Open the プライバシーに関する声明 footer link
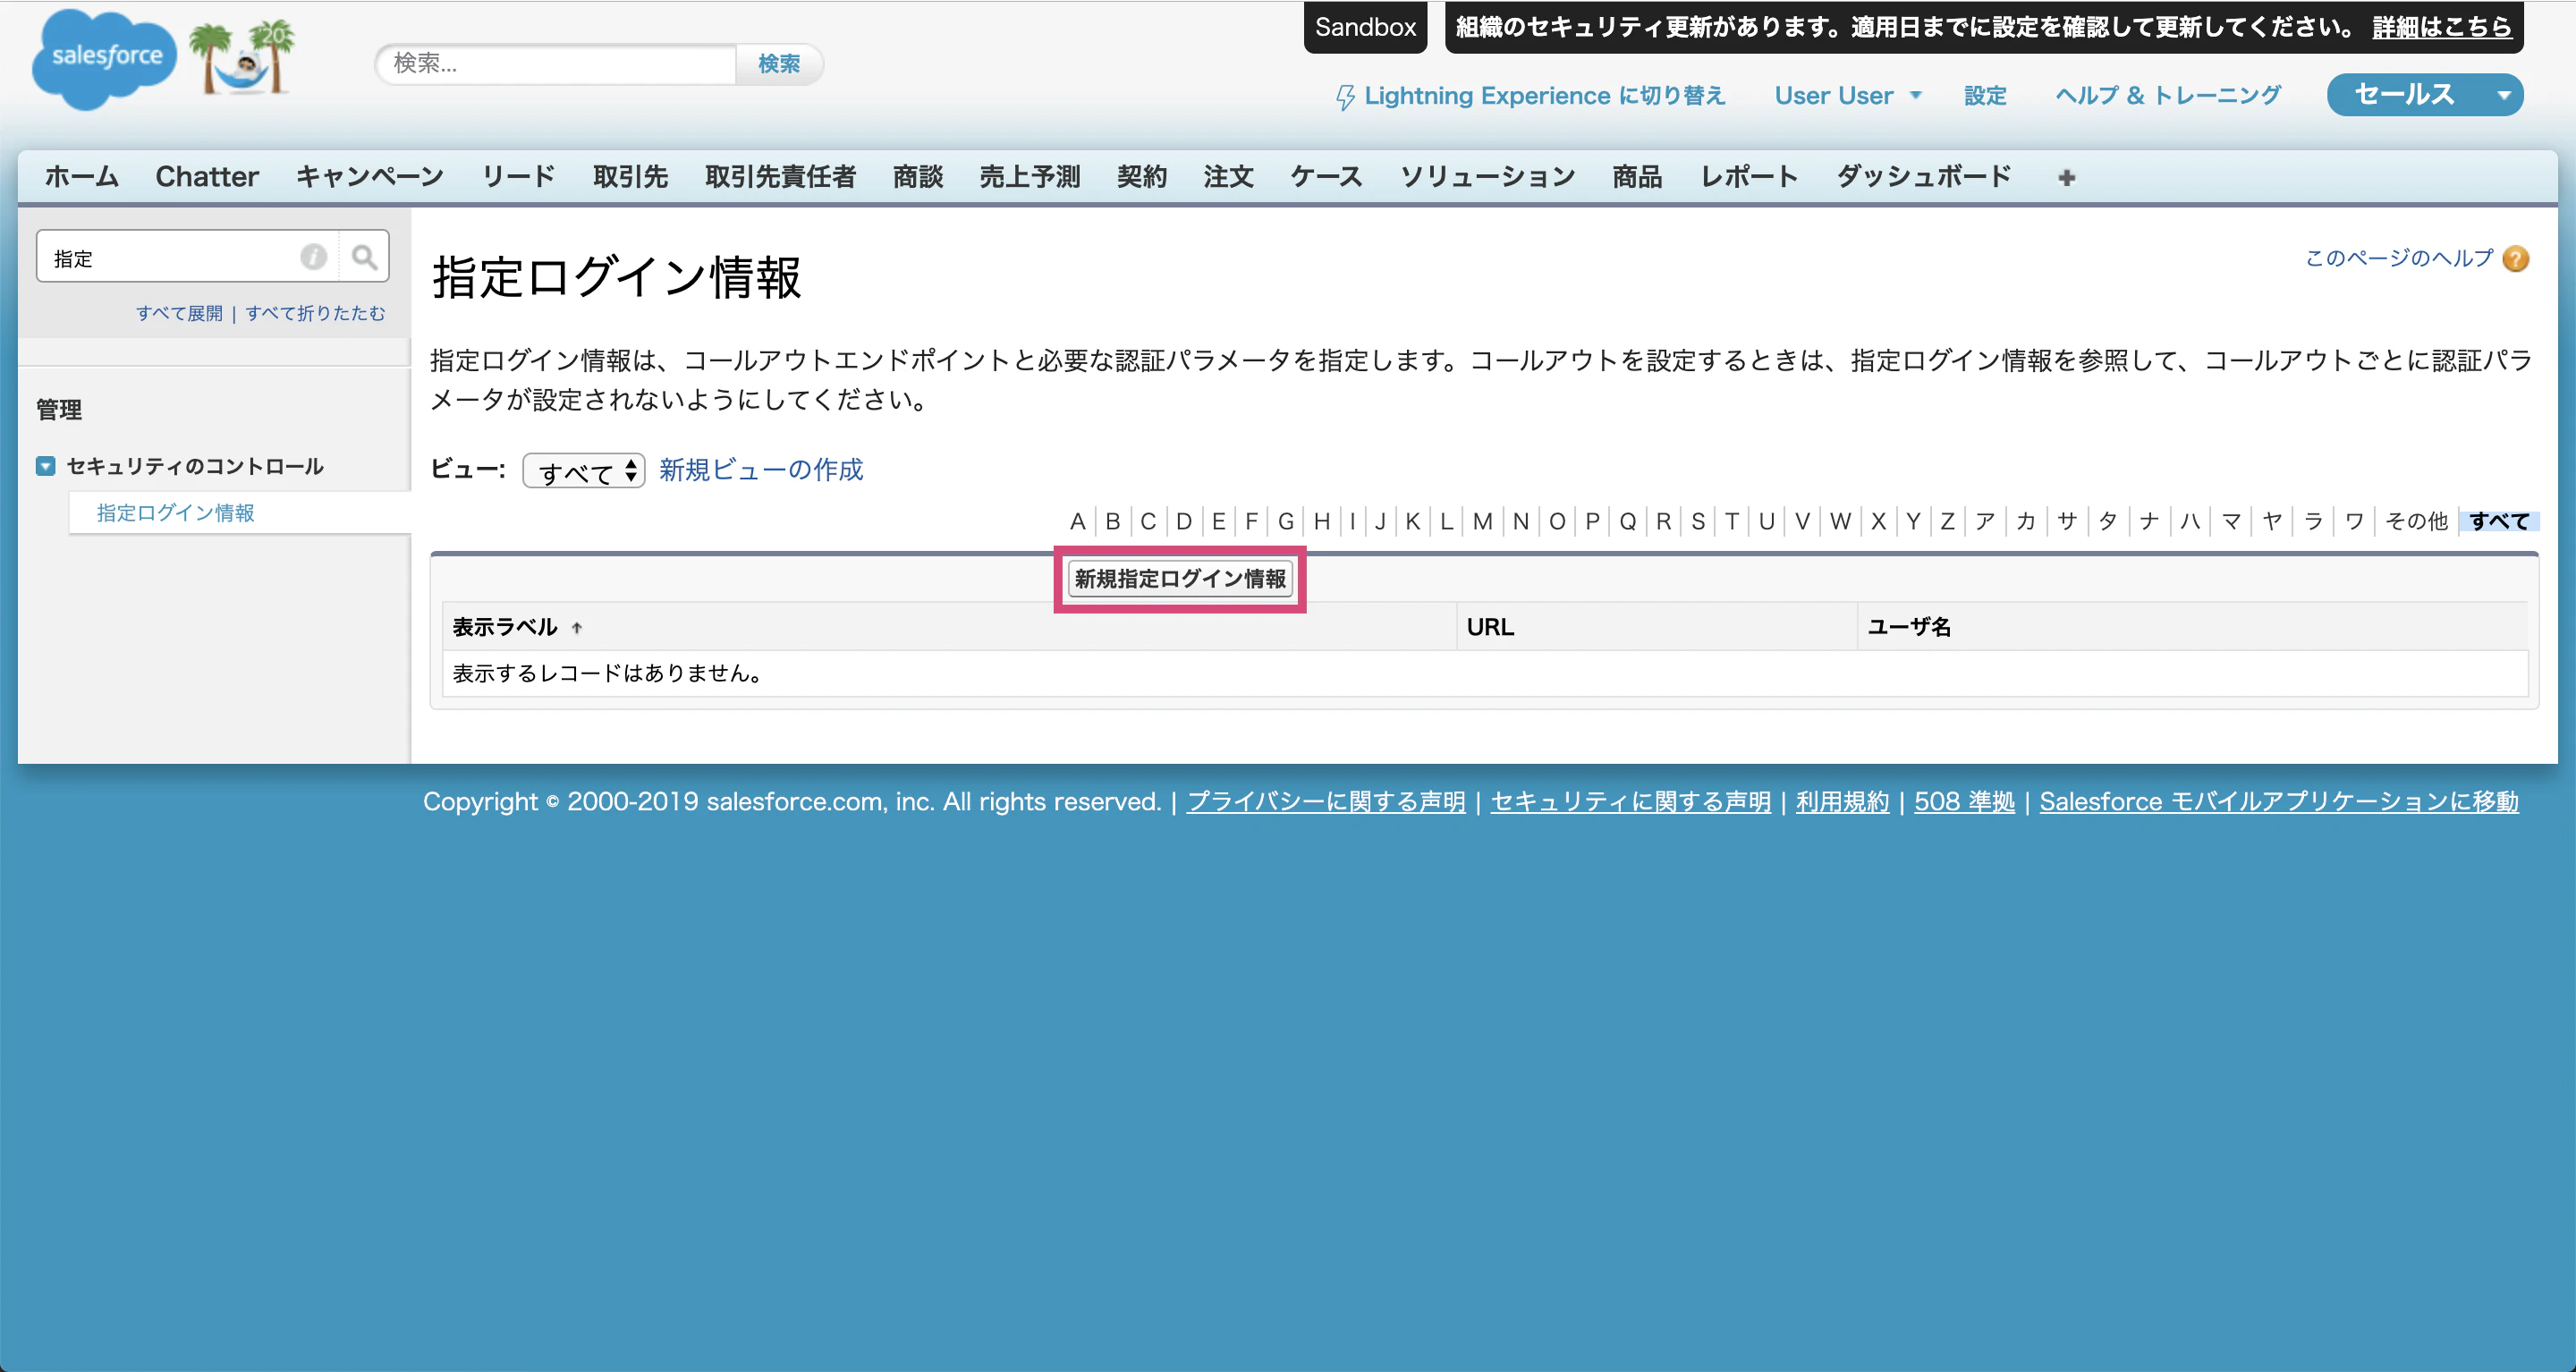This screenshot has height=1372, width=2576. click(1326, 802)
